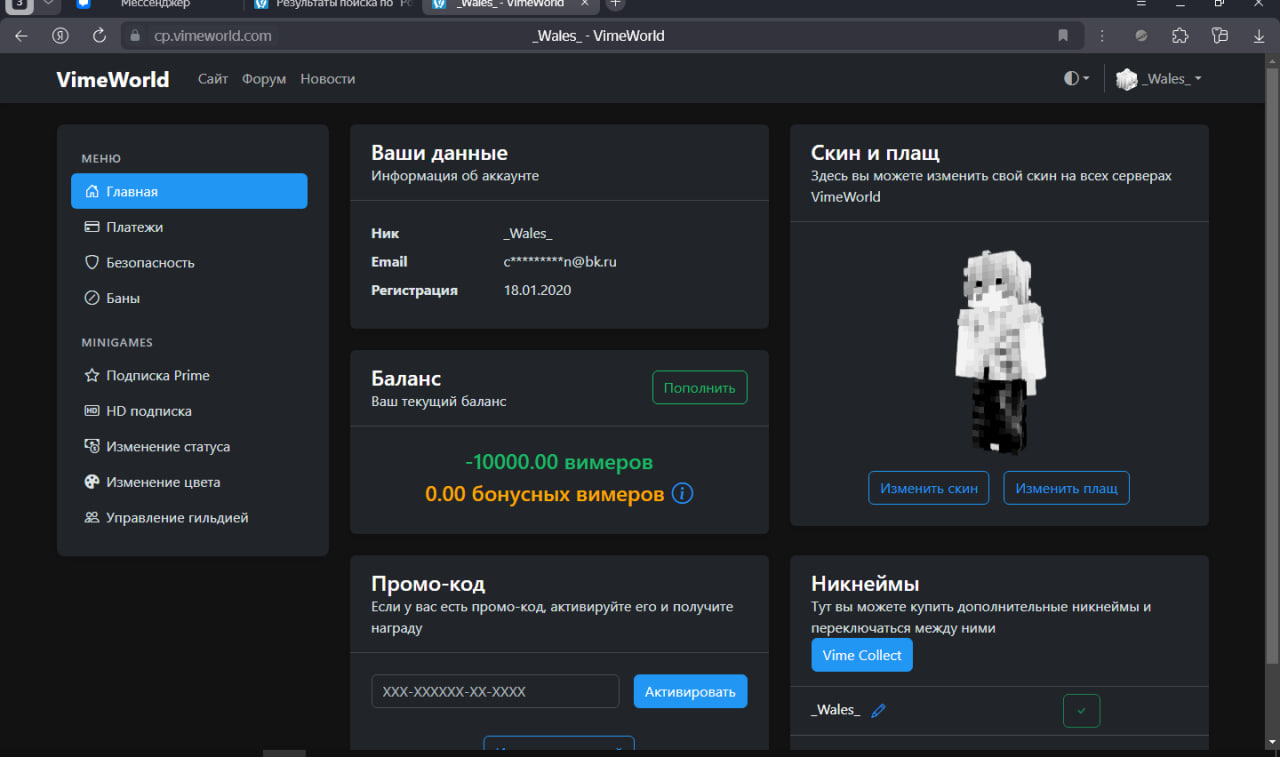This screenshot has width=1280, height=757.
Task: Click the Ваши данные heading
Action: (x=439, y=153)
